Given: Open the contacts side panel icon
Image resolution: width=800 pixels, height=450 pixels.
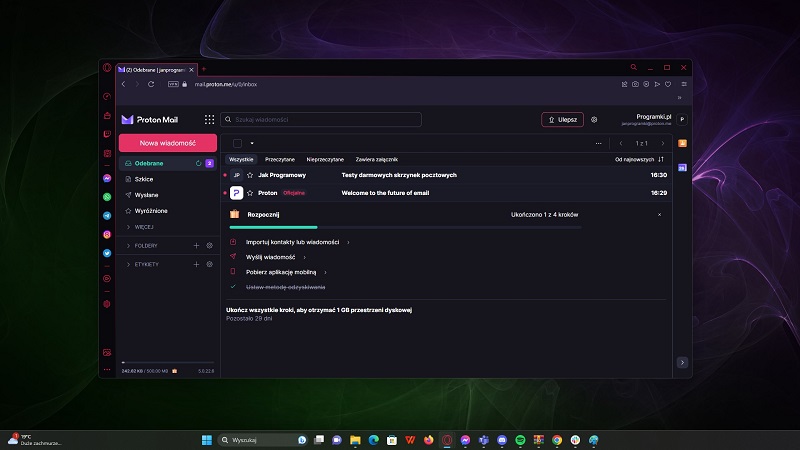Looking at the screenshot, I should [682, 143].
